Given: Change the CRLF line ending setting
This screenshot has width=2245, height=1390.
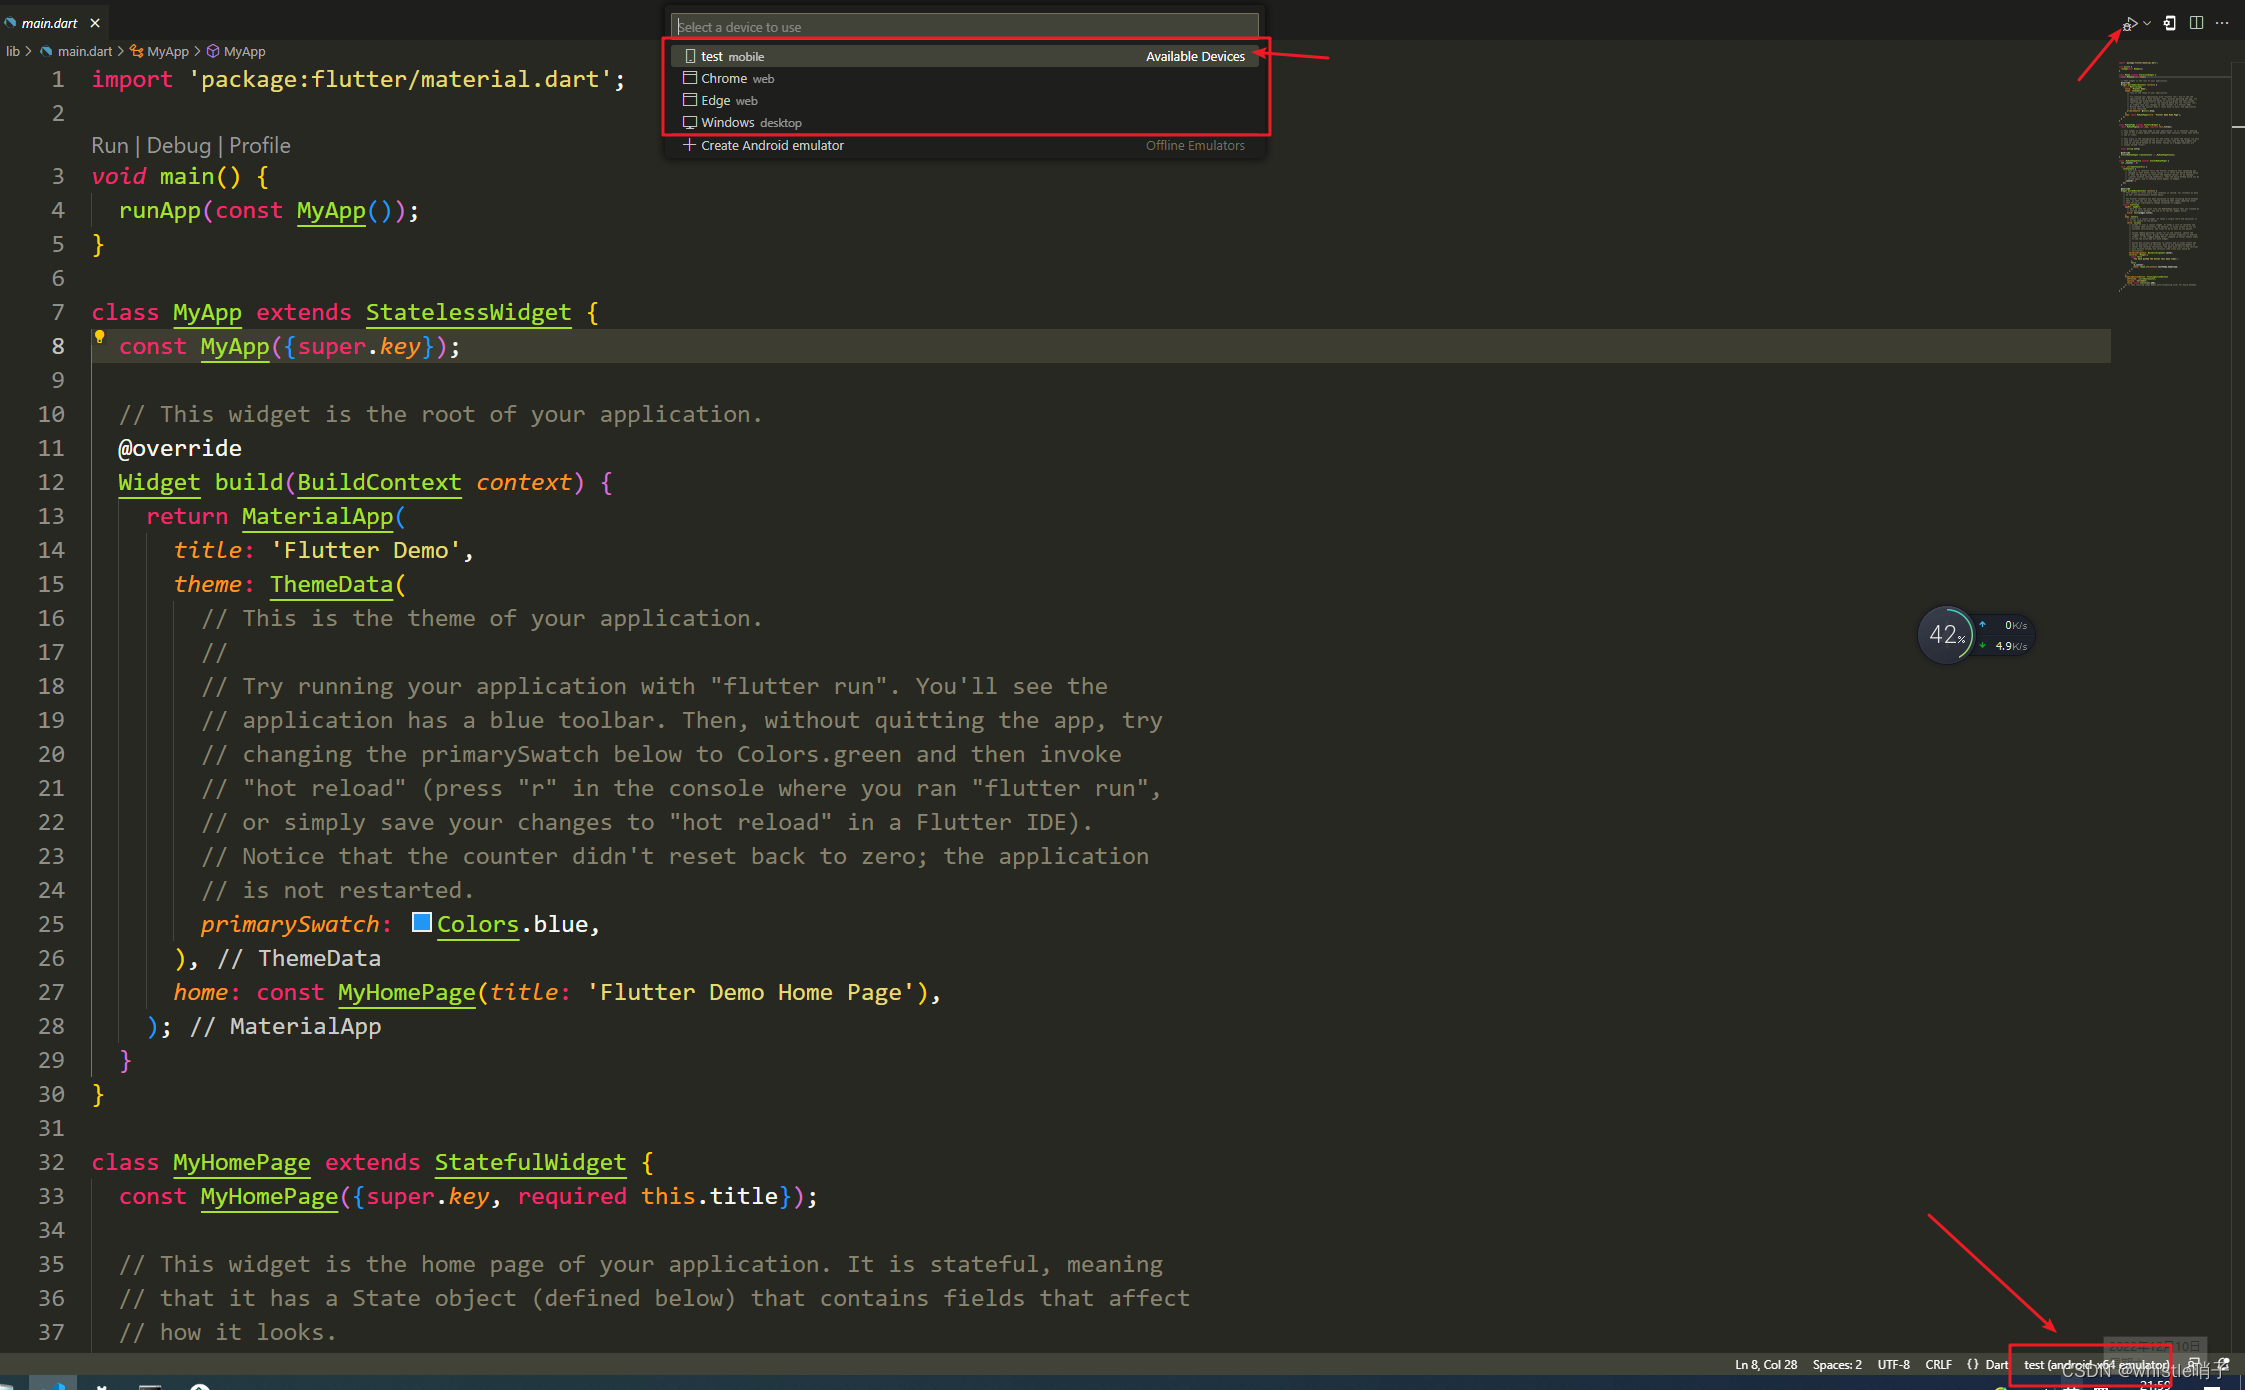Looking at the screenshot, I should click(x=1938, y=1364).
